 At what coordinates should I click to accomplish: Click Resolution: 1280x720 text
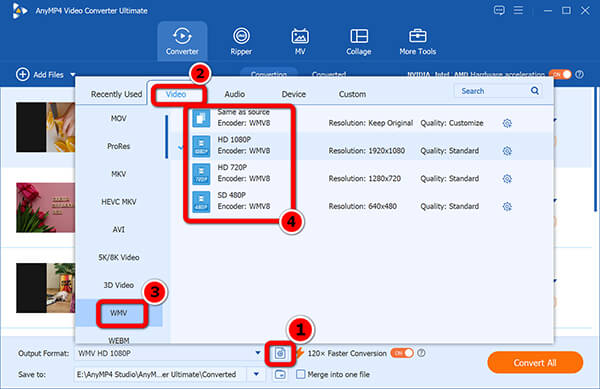[364, 179]
